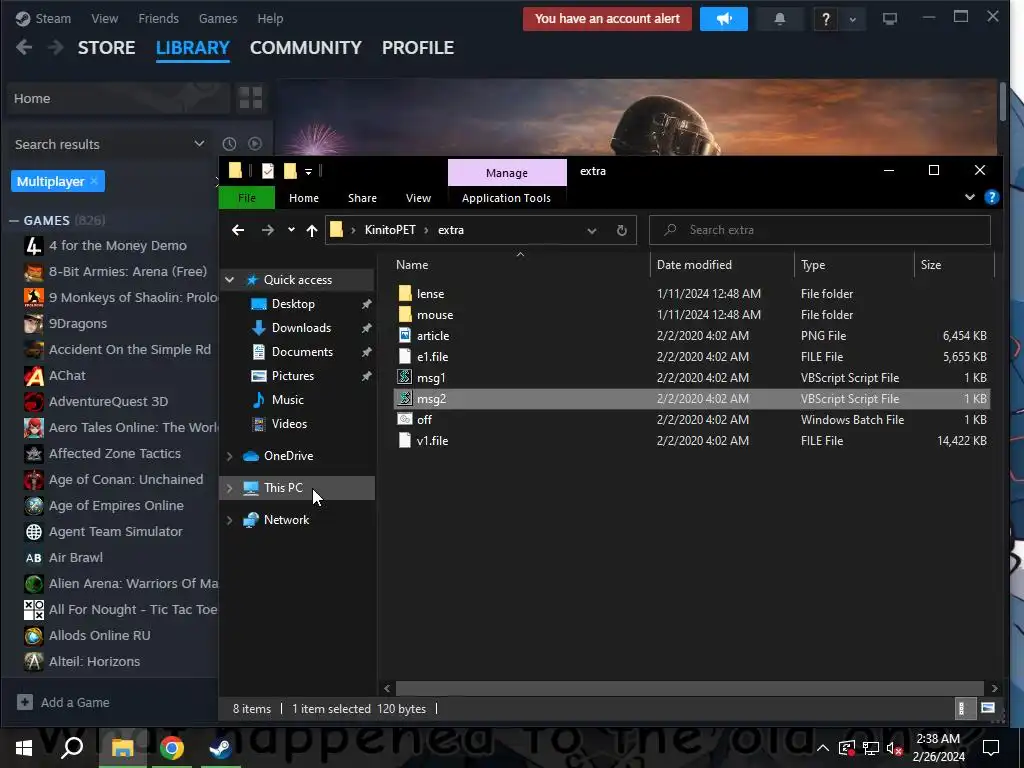
Task: Open the File ribbon tab
Action: [247, 198]
